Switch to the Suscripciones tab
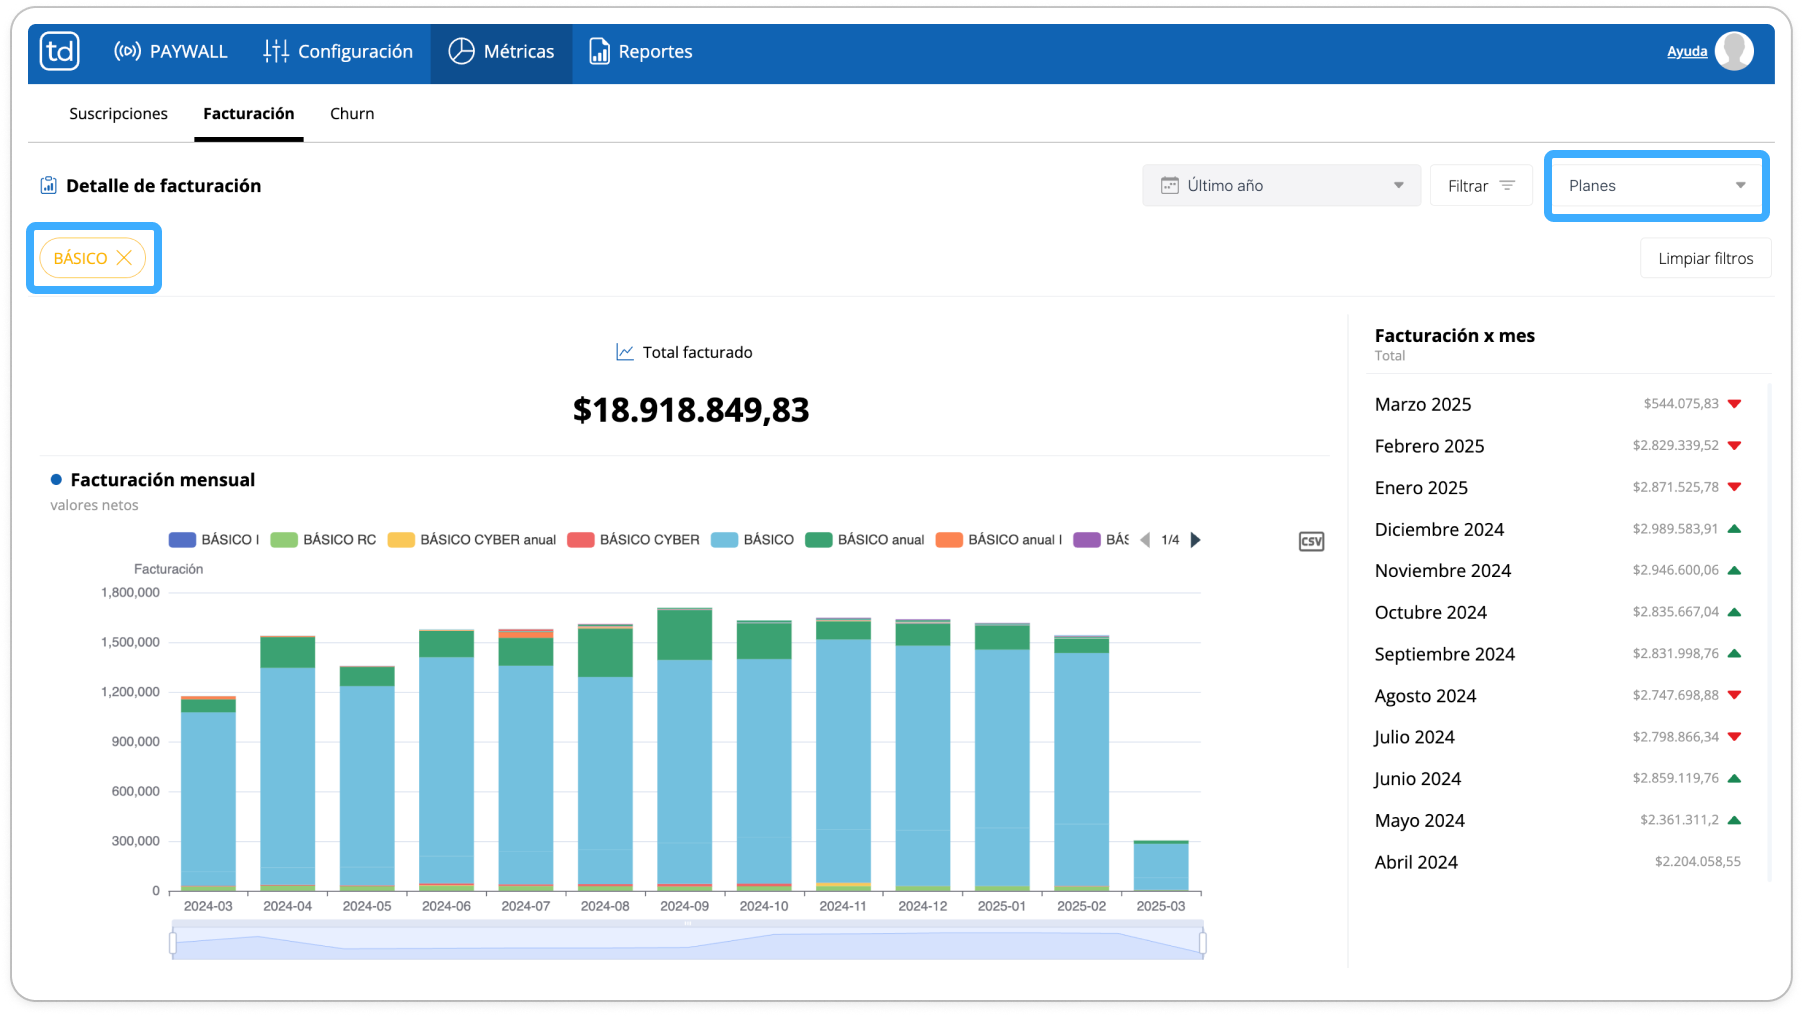This screenshot has height=1016, width=1803. click(x=118, y=114)
